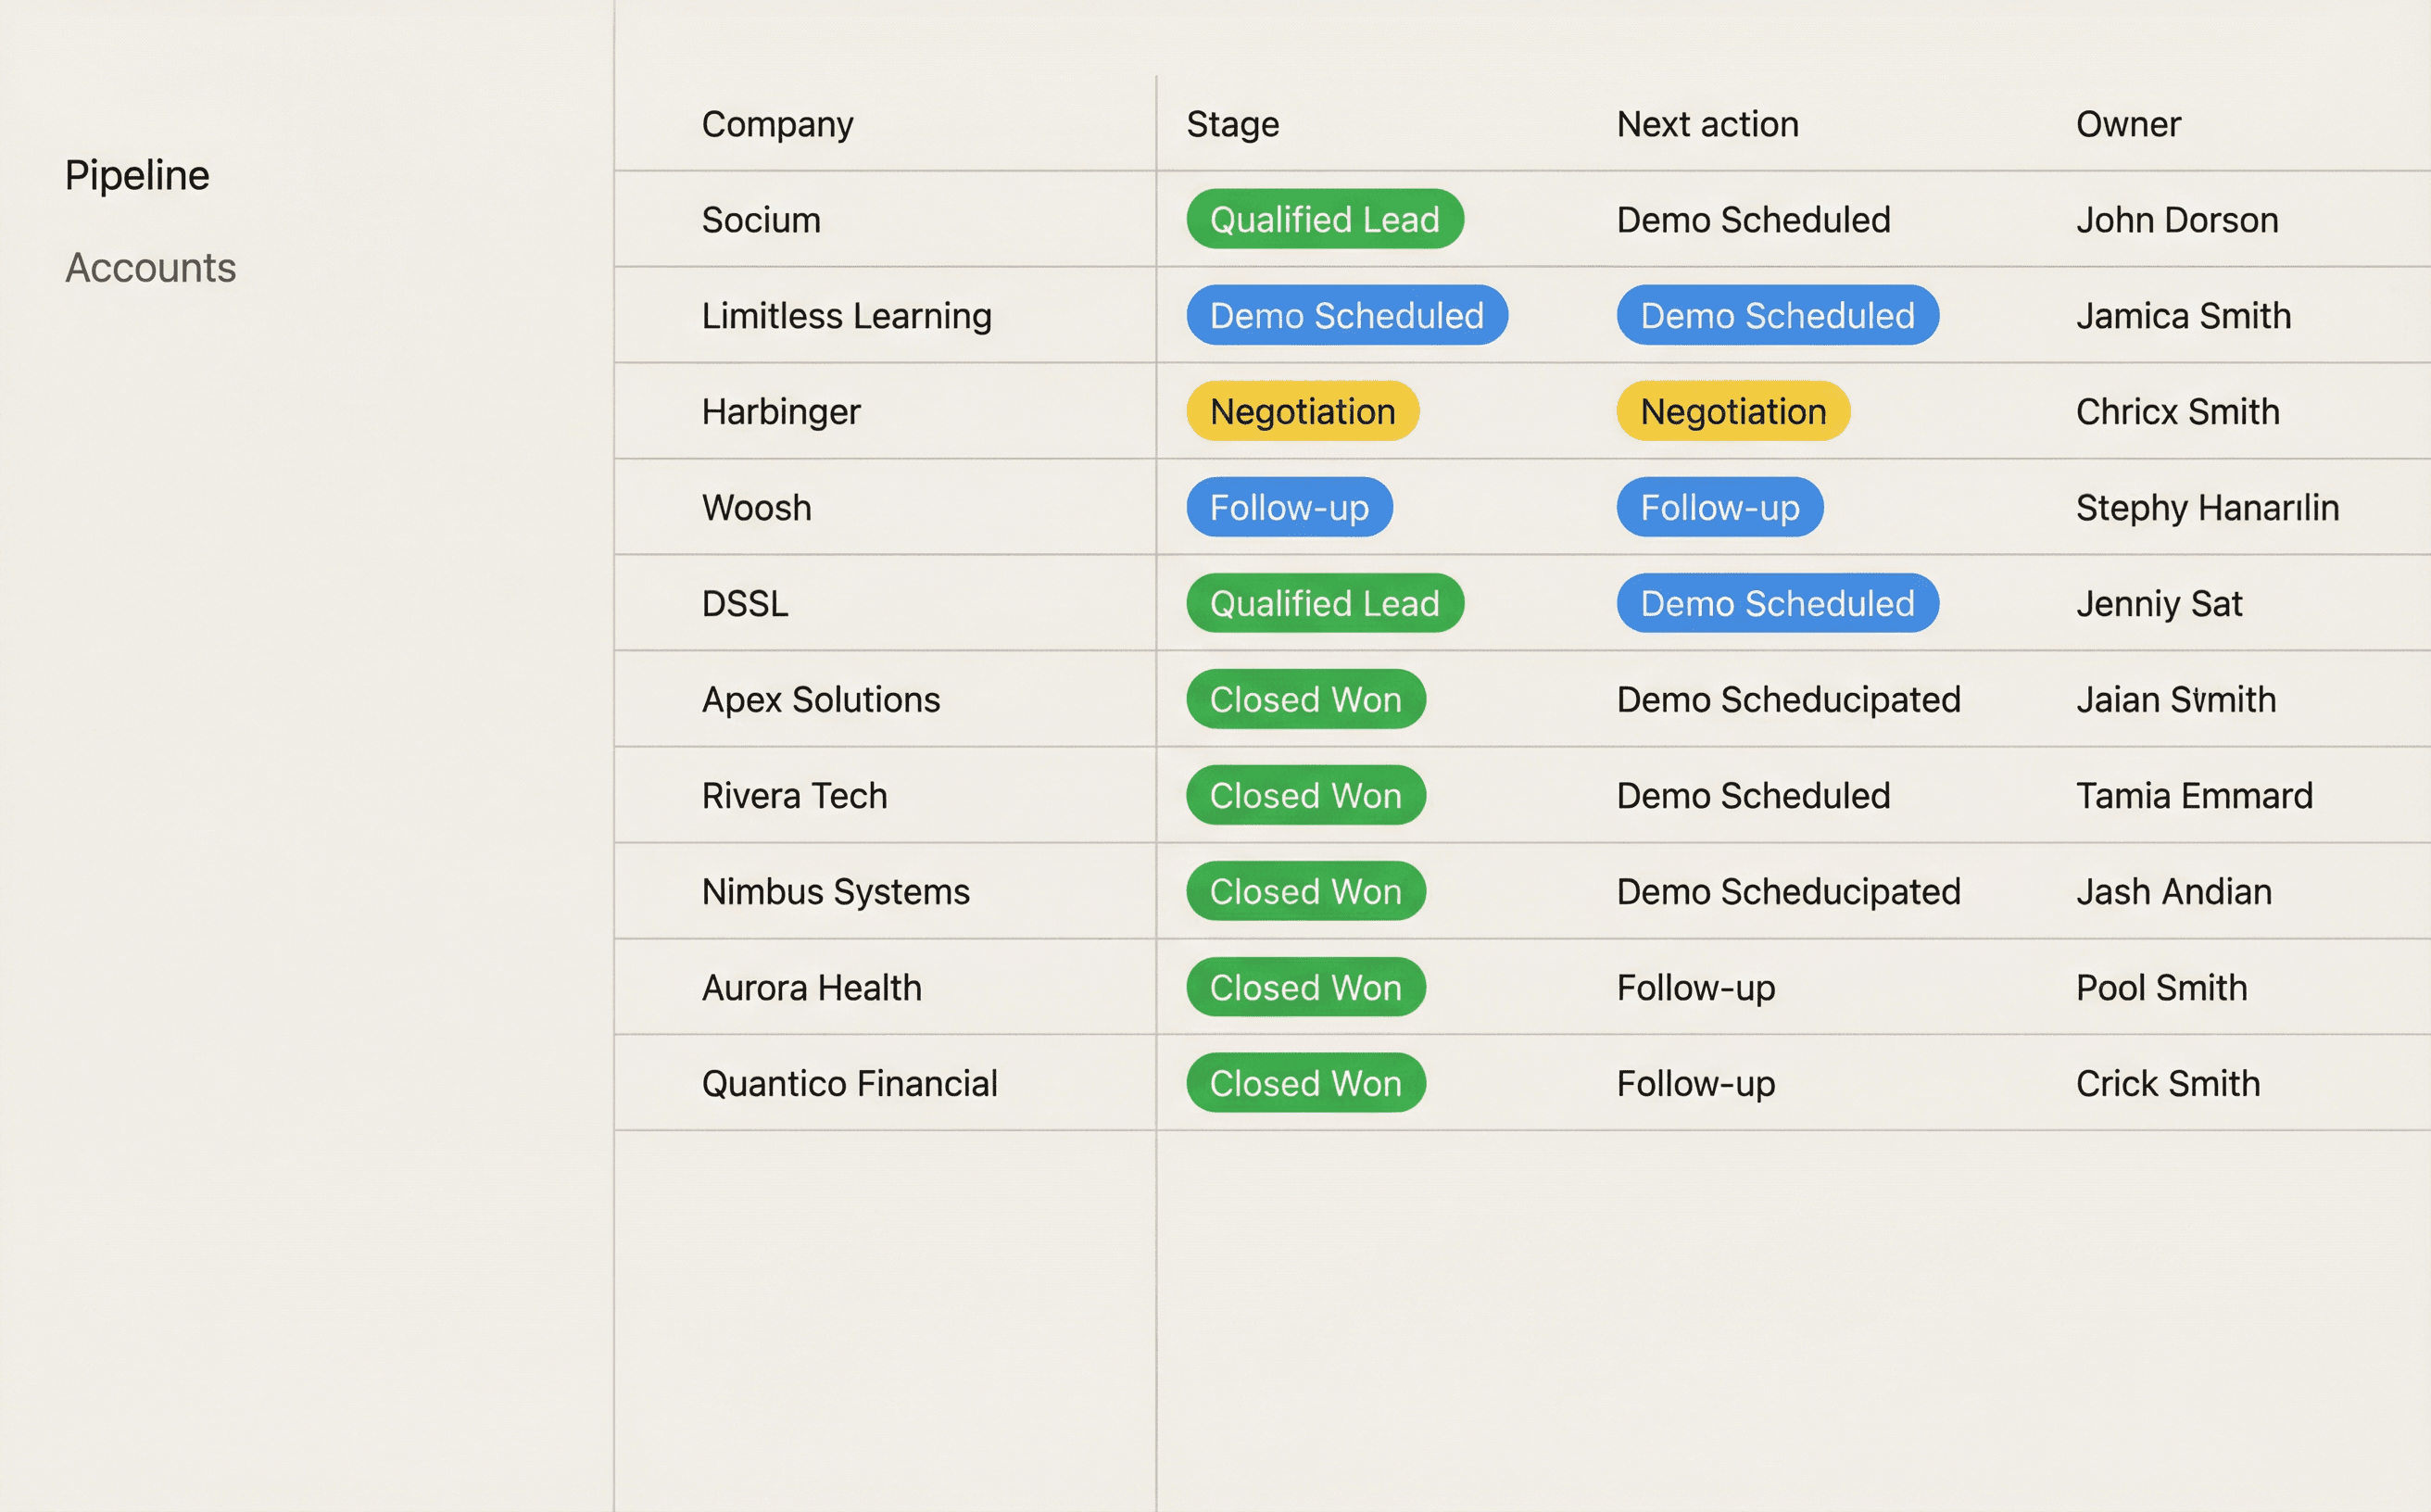This screenshot has height=1512, width=2431.
Task: Open the Follow-up action badge for Woosh
Action: (x=1719, y=507)
